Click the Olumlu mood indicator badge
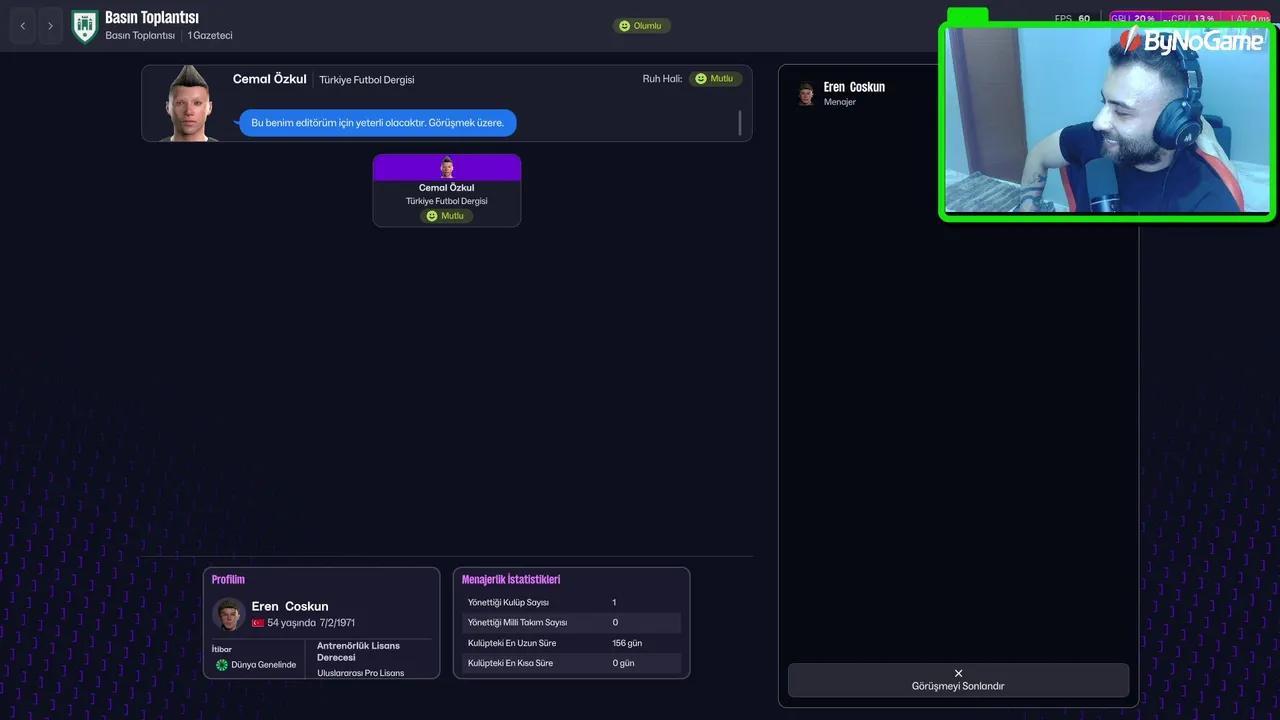Viewport: 1280px width, 720px height. coord(641,26)
